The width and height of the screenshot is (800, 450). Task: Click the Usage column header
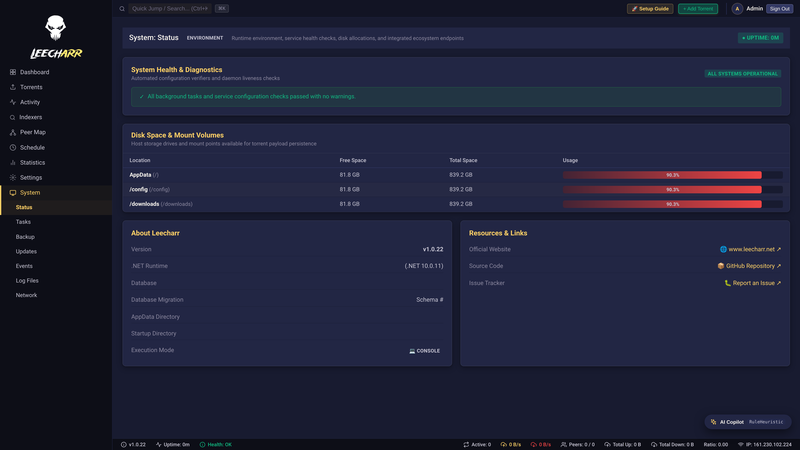point(570,160)
